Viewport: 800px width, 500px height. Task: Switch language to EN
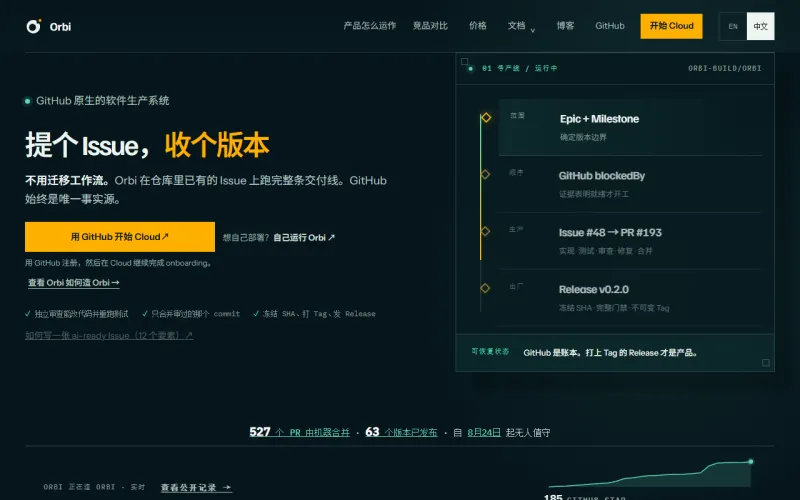[x=733, y=26]
